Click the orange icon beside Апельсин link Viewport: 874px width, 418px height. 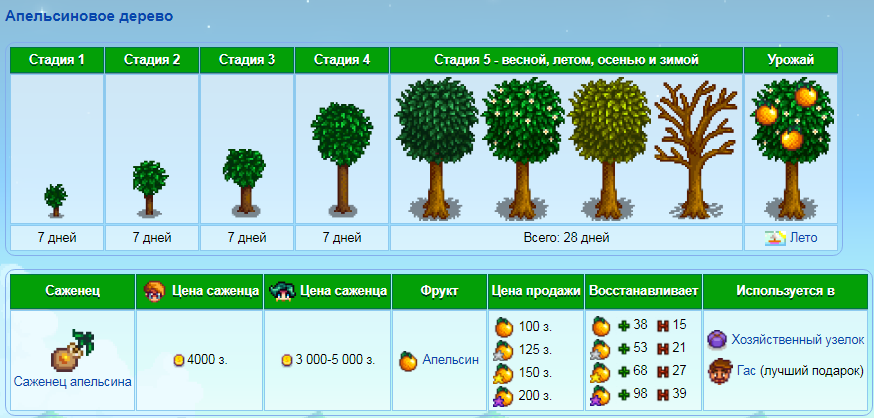coord(408,361)
